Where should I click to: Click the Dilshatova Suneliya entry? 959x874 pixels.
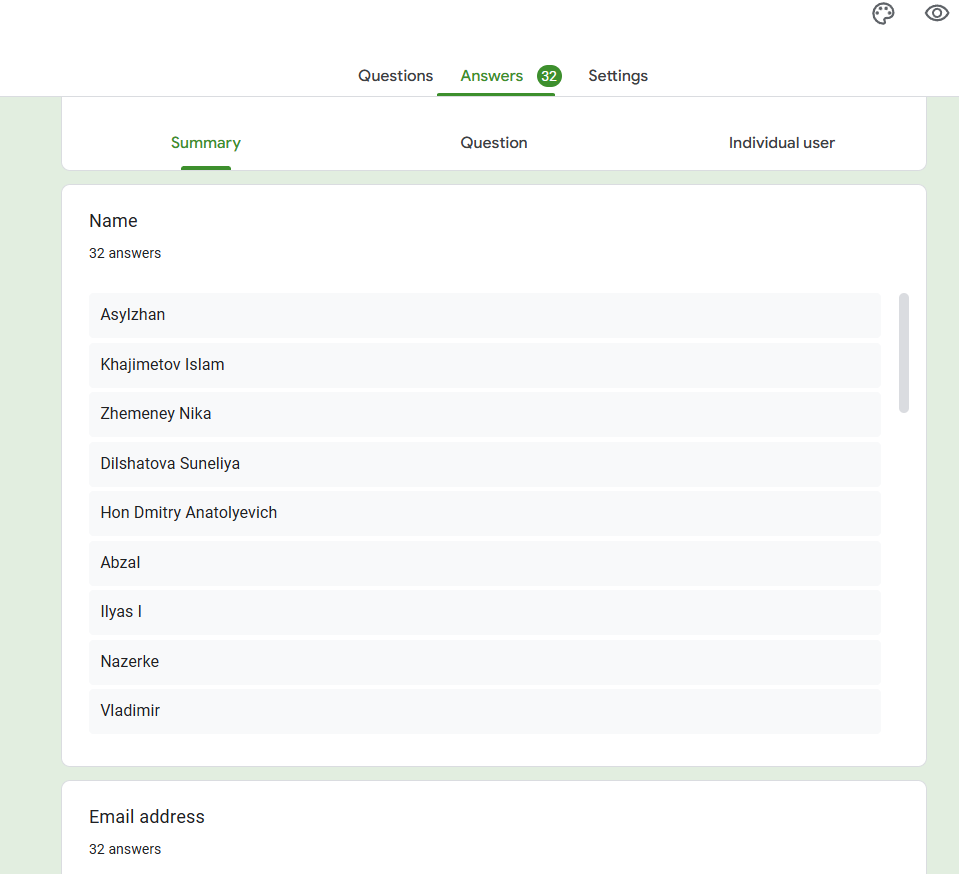[x=484, y=464]
